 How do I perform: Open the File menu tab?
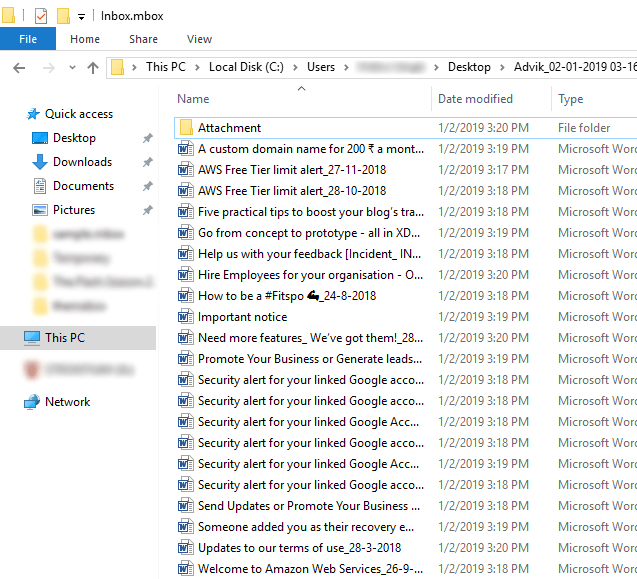(x=28, y=39)
